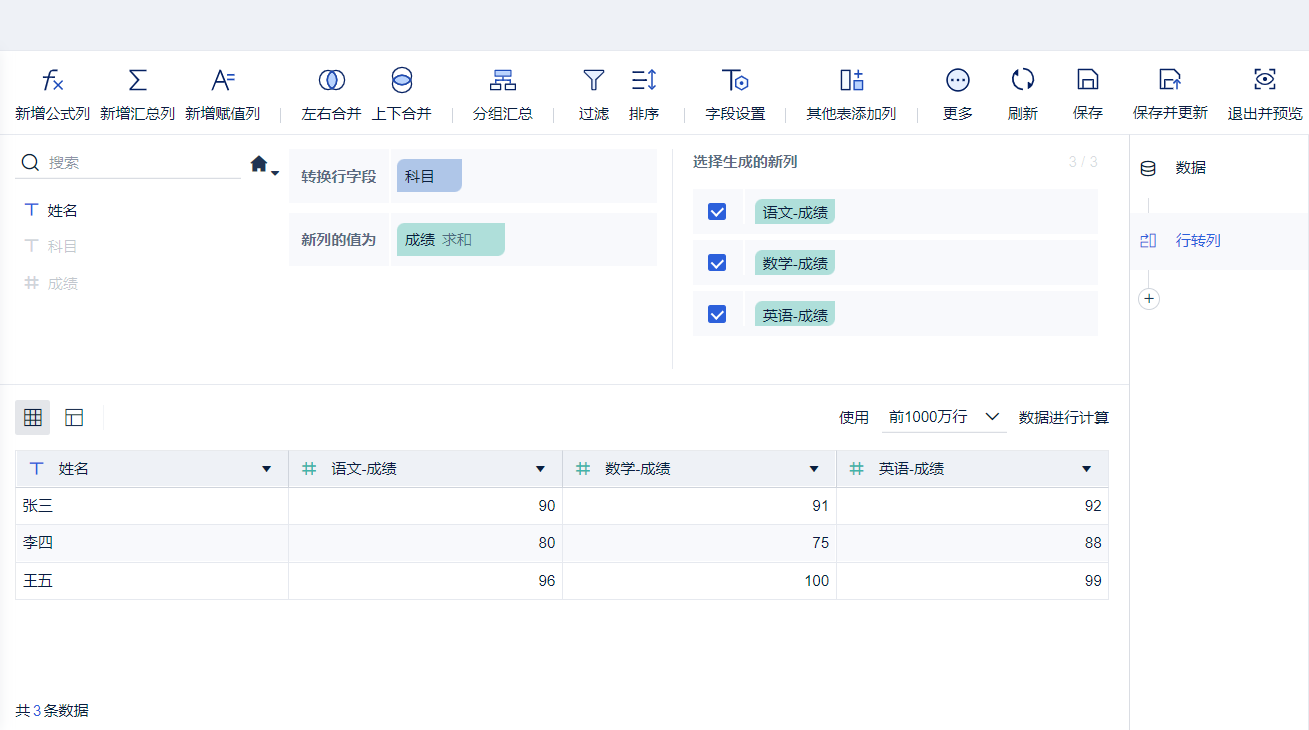Open left-right merge (左右合并)
This screenshot has width=1309, height=730.
click(332, 95)
